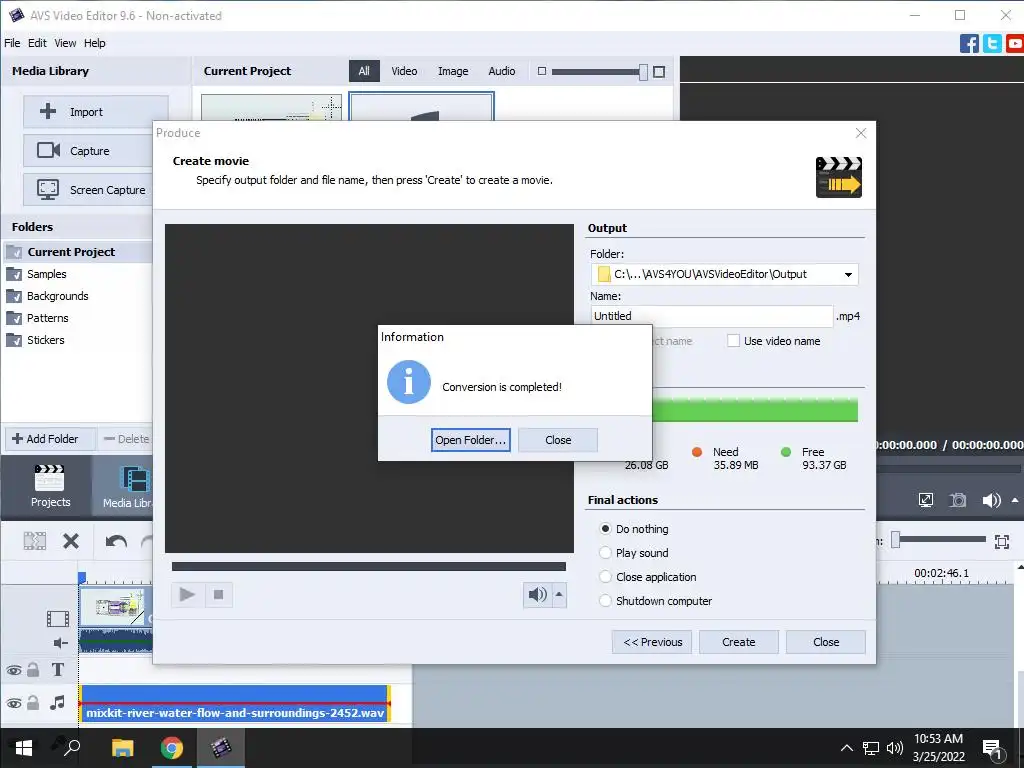Click Close button in Produce dialog footer
Screen dimensions: 1024x768
[x=825, y=642]
